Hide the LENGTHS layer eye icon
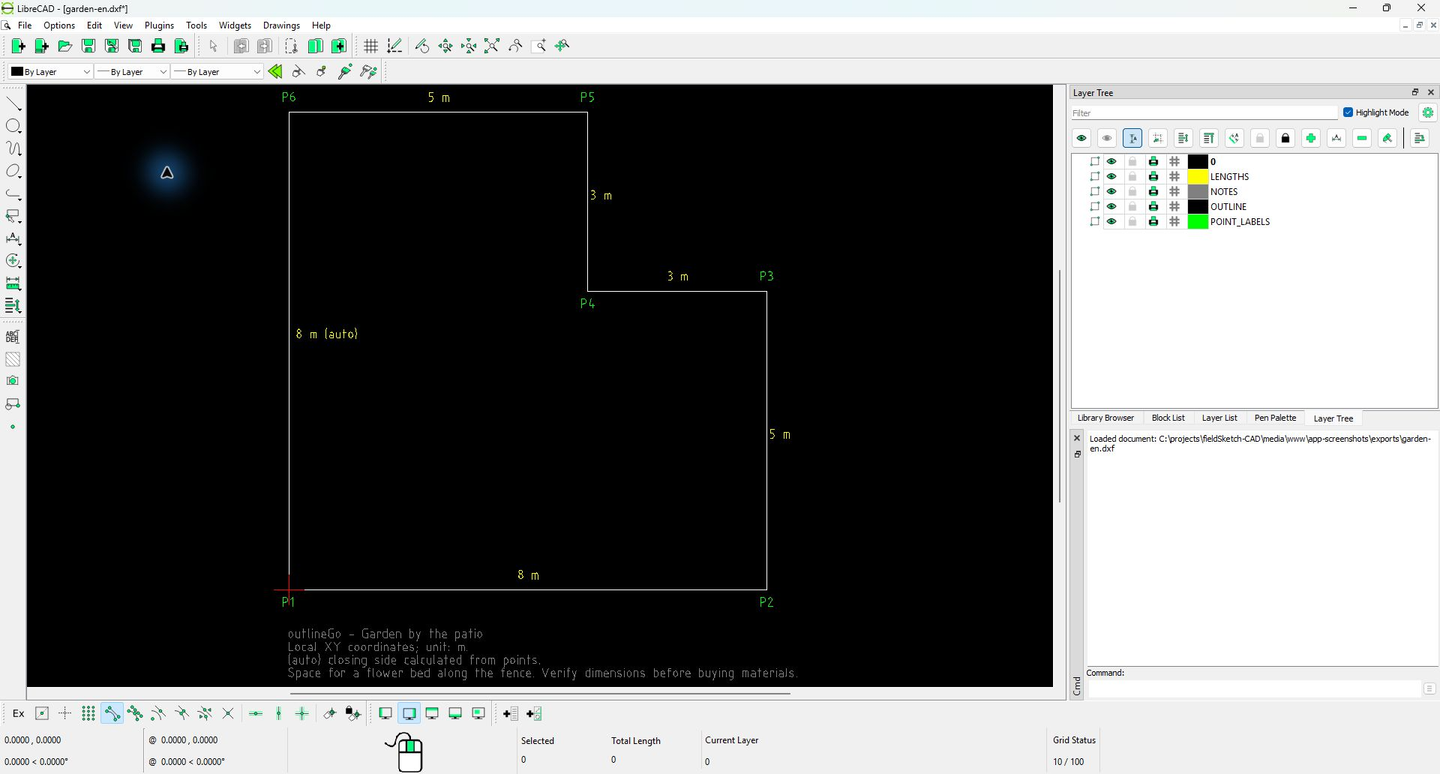Screen dimensions: 1440x774 click(x=1111, y=177)
